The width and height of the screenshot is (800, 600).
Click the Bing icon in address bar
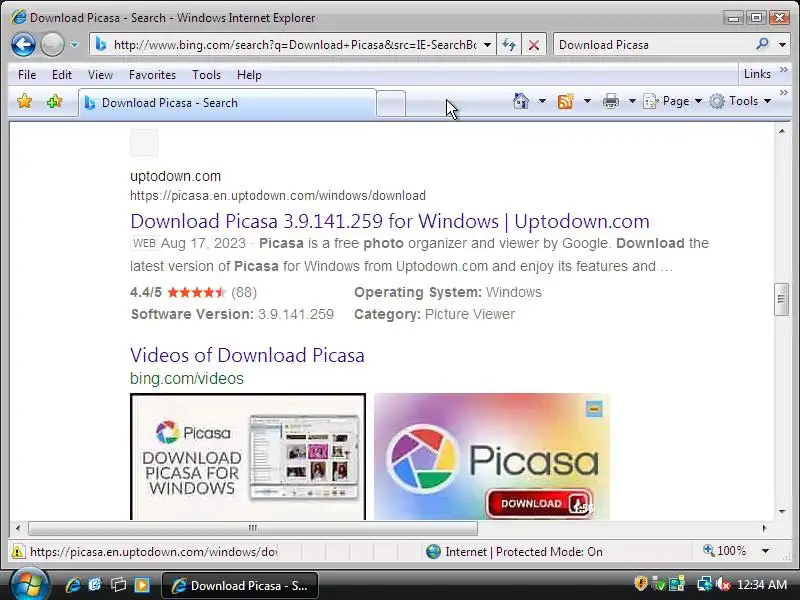pyautogui.click(x=101, y=44)
